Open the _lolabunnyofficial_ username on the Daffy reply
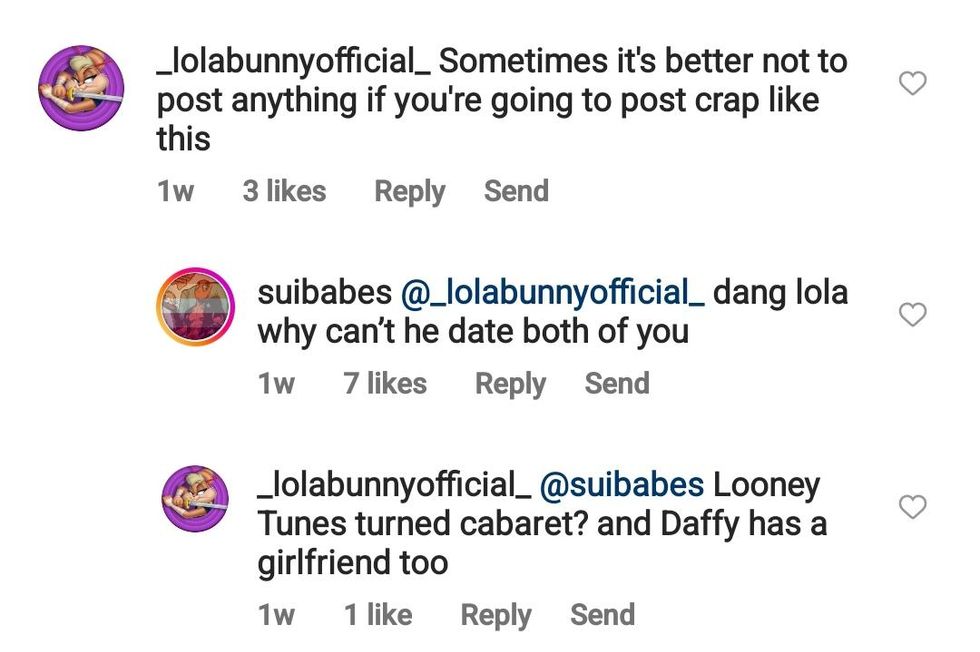 point(393,485)
